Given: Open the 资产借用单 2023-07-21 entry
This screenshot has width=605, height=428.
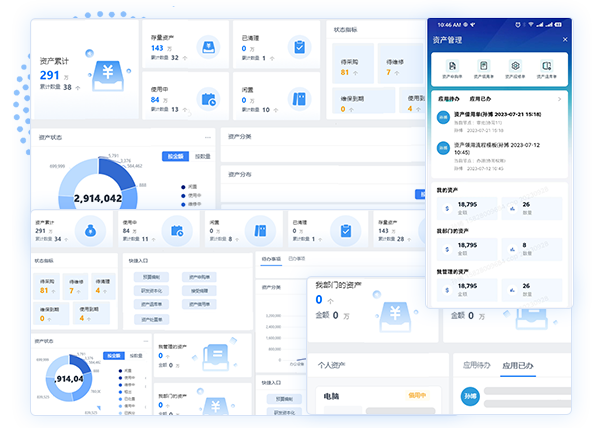Looking at the screenshot, I should pos(497,115).
